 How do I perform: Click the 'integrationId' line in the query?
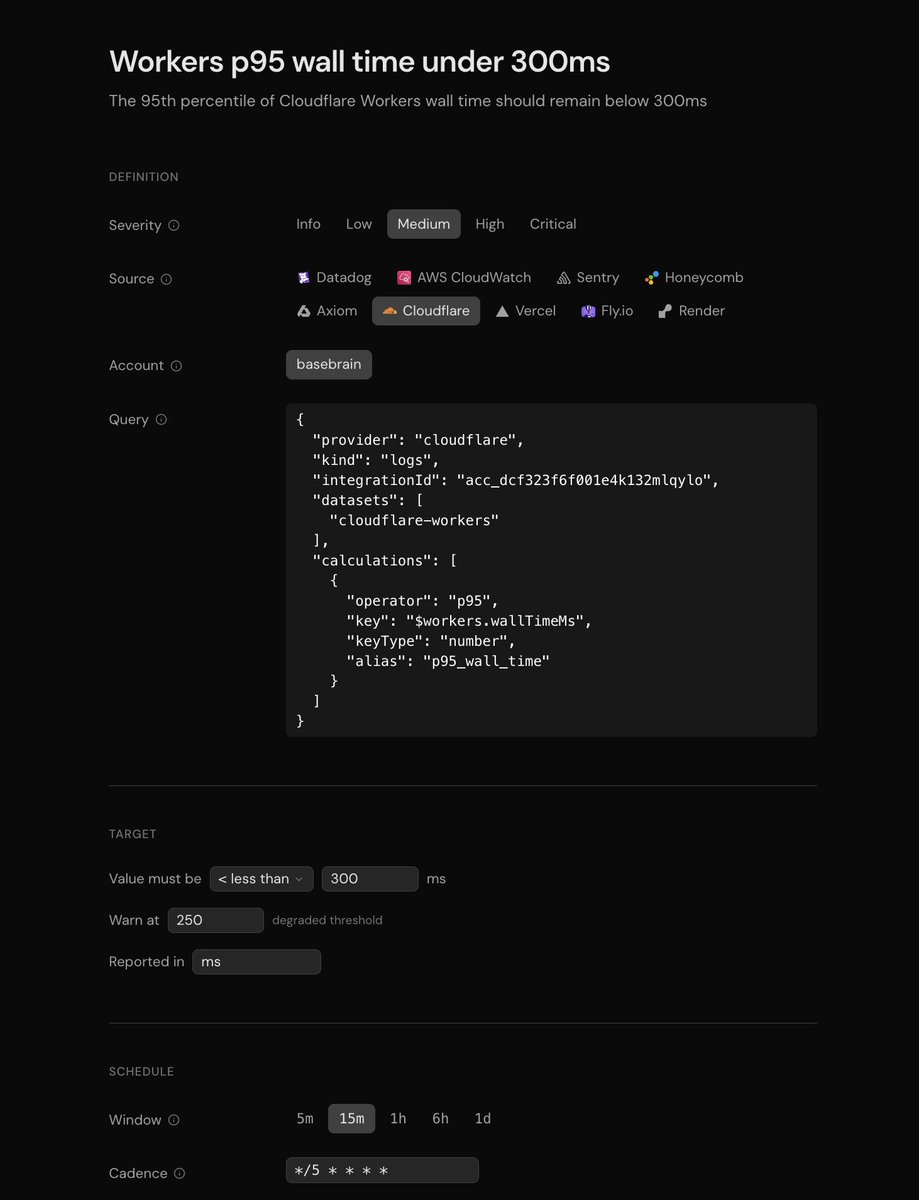(516, 480)
